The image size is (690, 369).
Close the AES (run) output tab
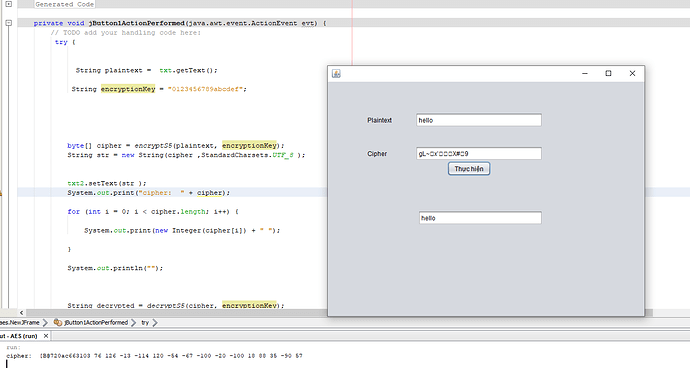click(x=46, y=336)
